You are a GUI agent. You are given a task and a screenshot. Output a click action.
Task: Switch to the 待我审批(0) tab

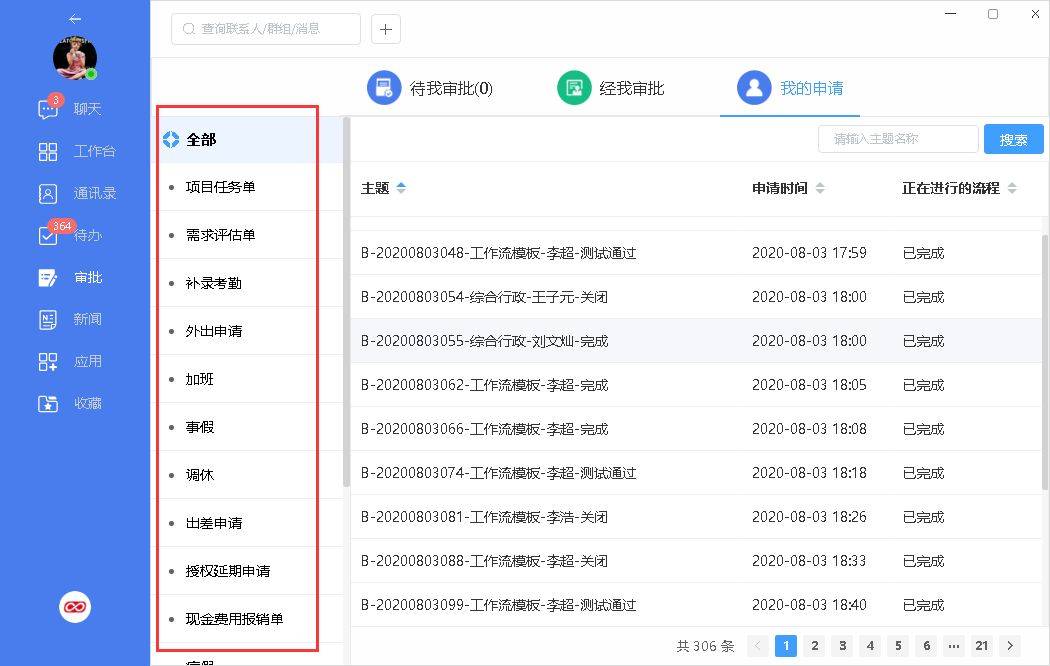430,88
